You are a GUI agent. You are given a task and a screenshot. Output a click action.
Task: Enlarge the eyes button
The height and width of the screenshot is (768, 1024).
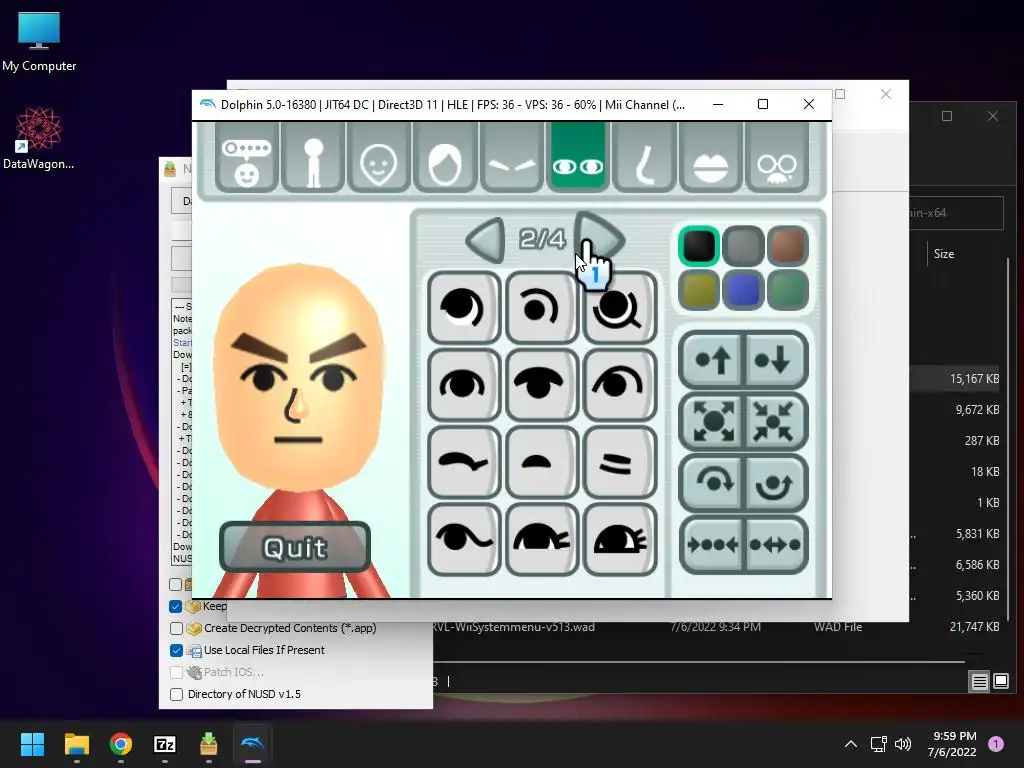click(712, 421)
